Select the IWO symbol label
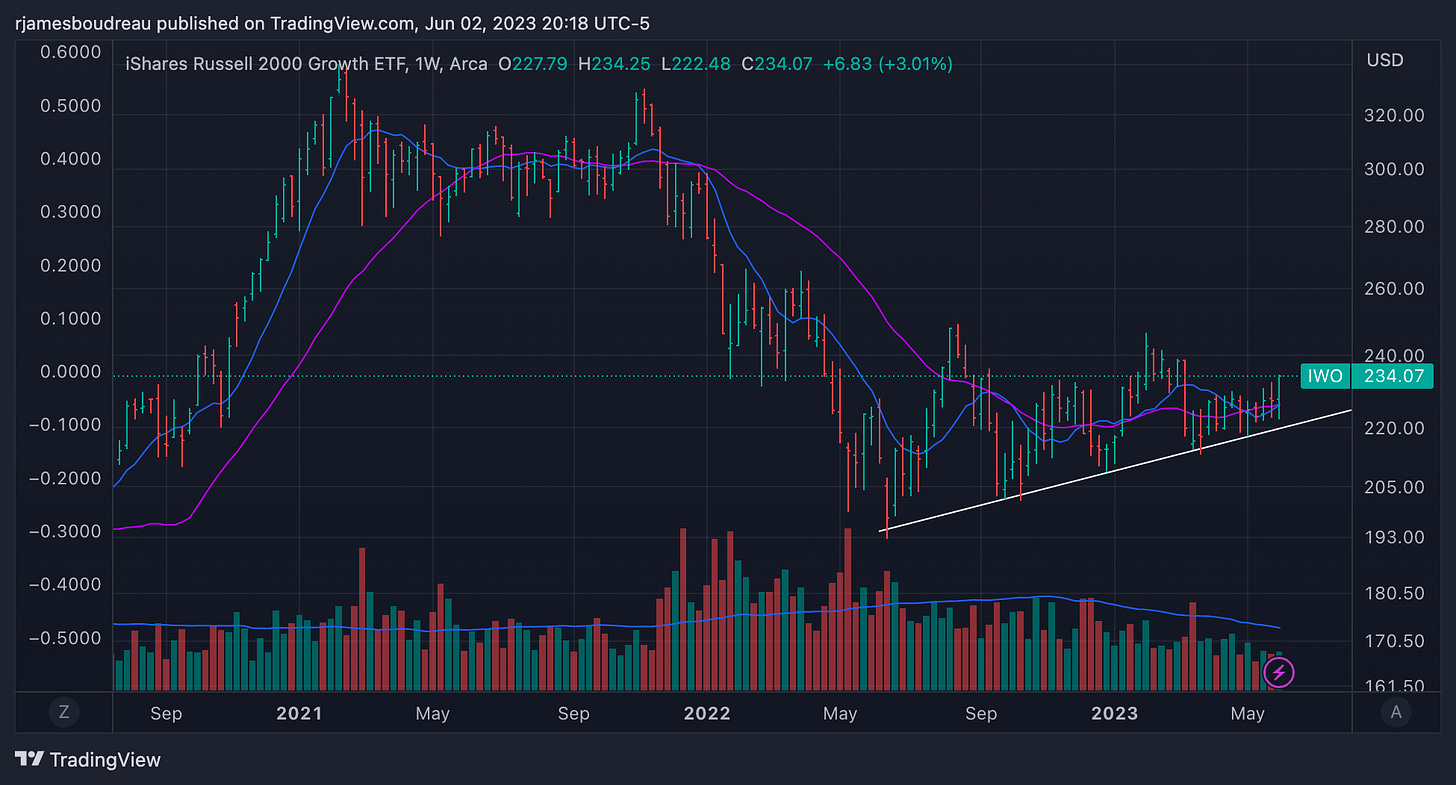The width and height of the screenshot is (1456, 785). tap(1323, 377)
